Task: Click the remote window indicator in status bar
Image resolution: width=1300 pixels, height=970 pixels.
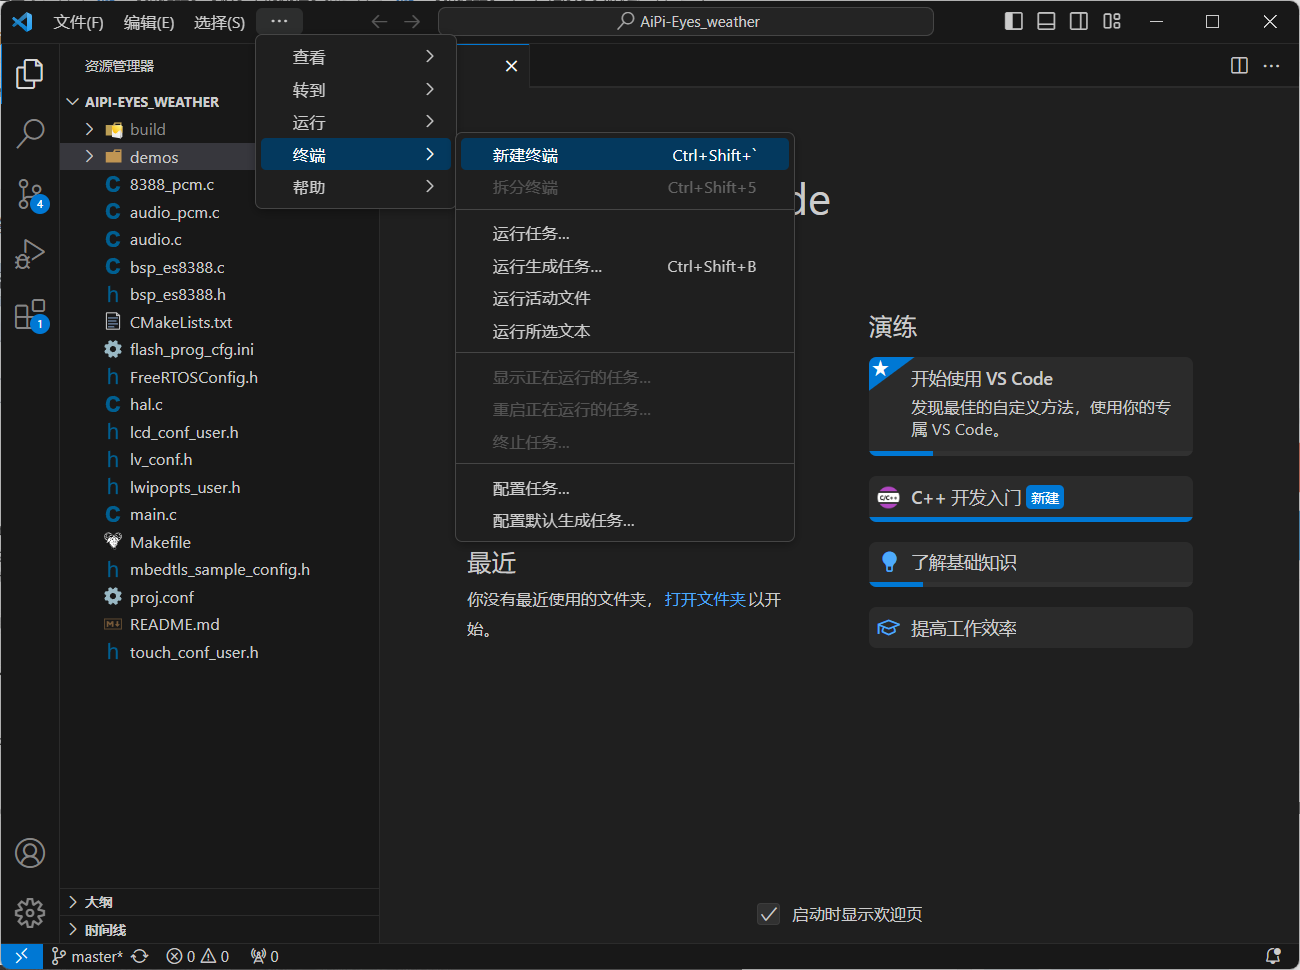Action: [21, 956]
